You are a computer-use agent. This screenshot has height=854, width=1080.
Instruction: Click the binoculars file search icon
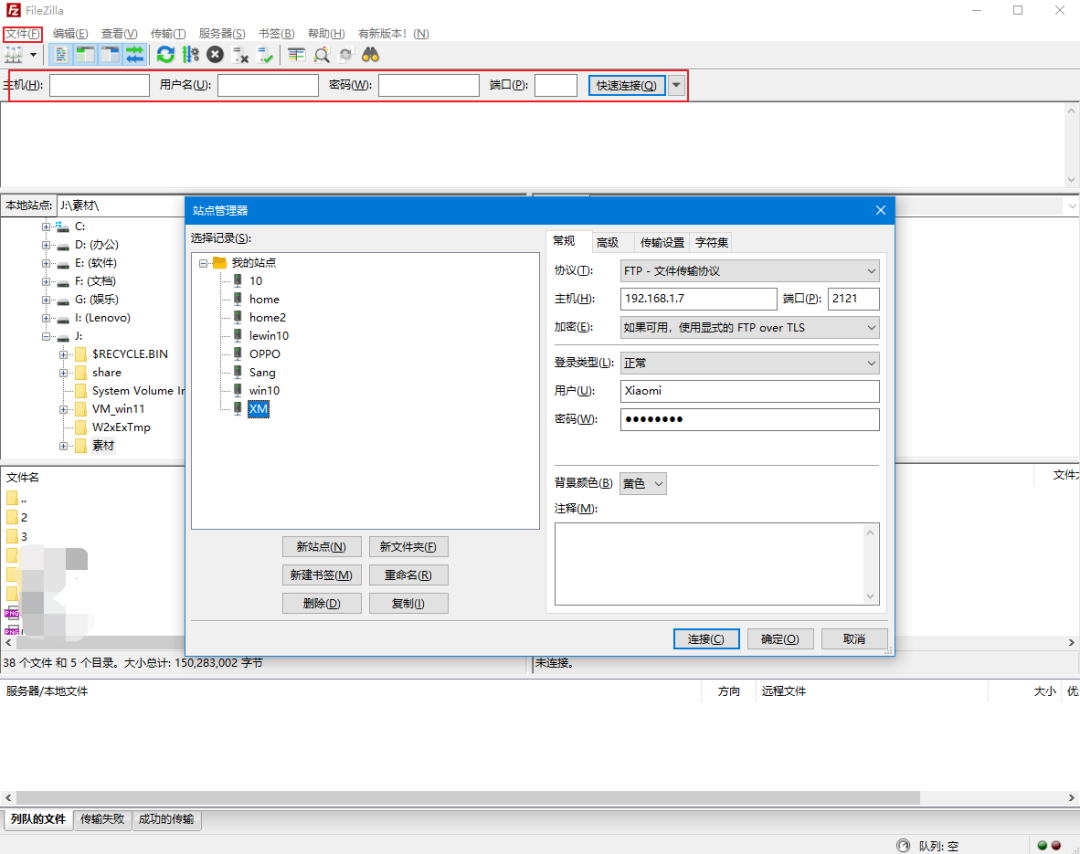[x=371, y=54]
